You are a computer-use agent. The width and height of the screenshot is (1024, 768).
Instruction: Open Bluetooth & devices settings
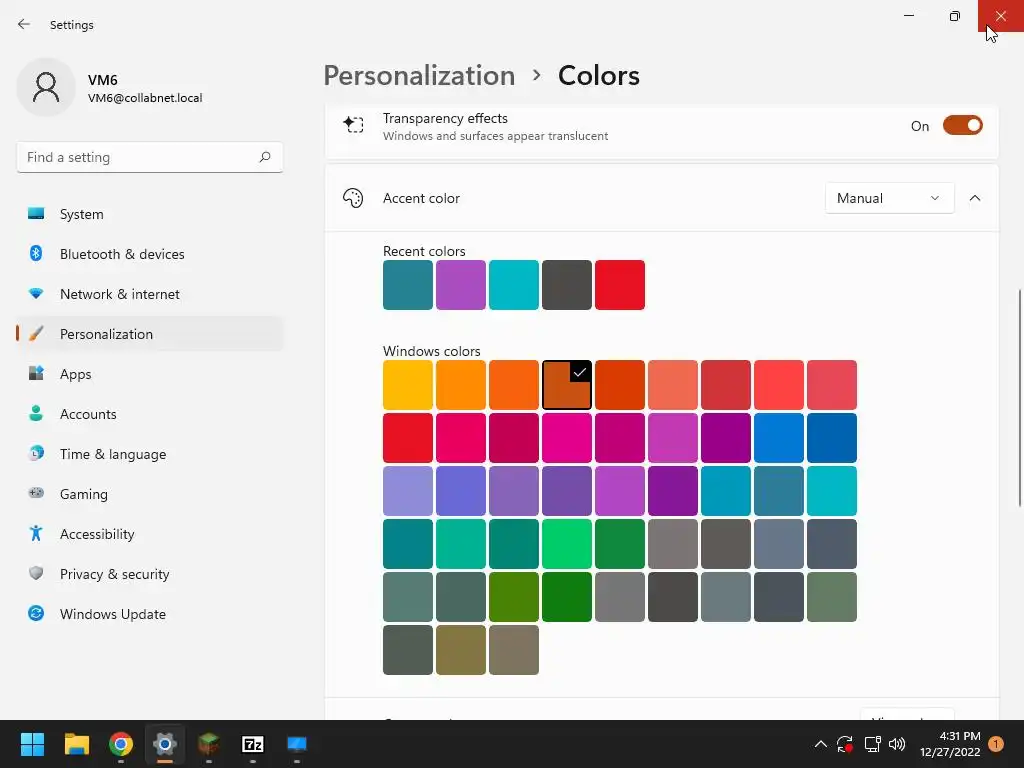(149, 253)
